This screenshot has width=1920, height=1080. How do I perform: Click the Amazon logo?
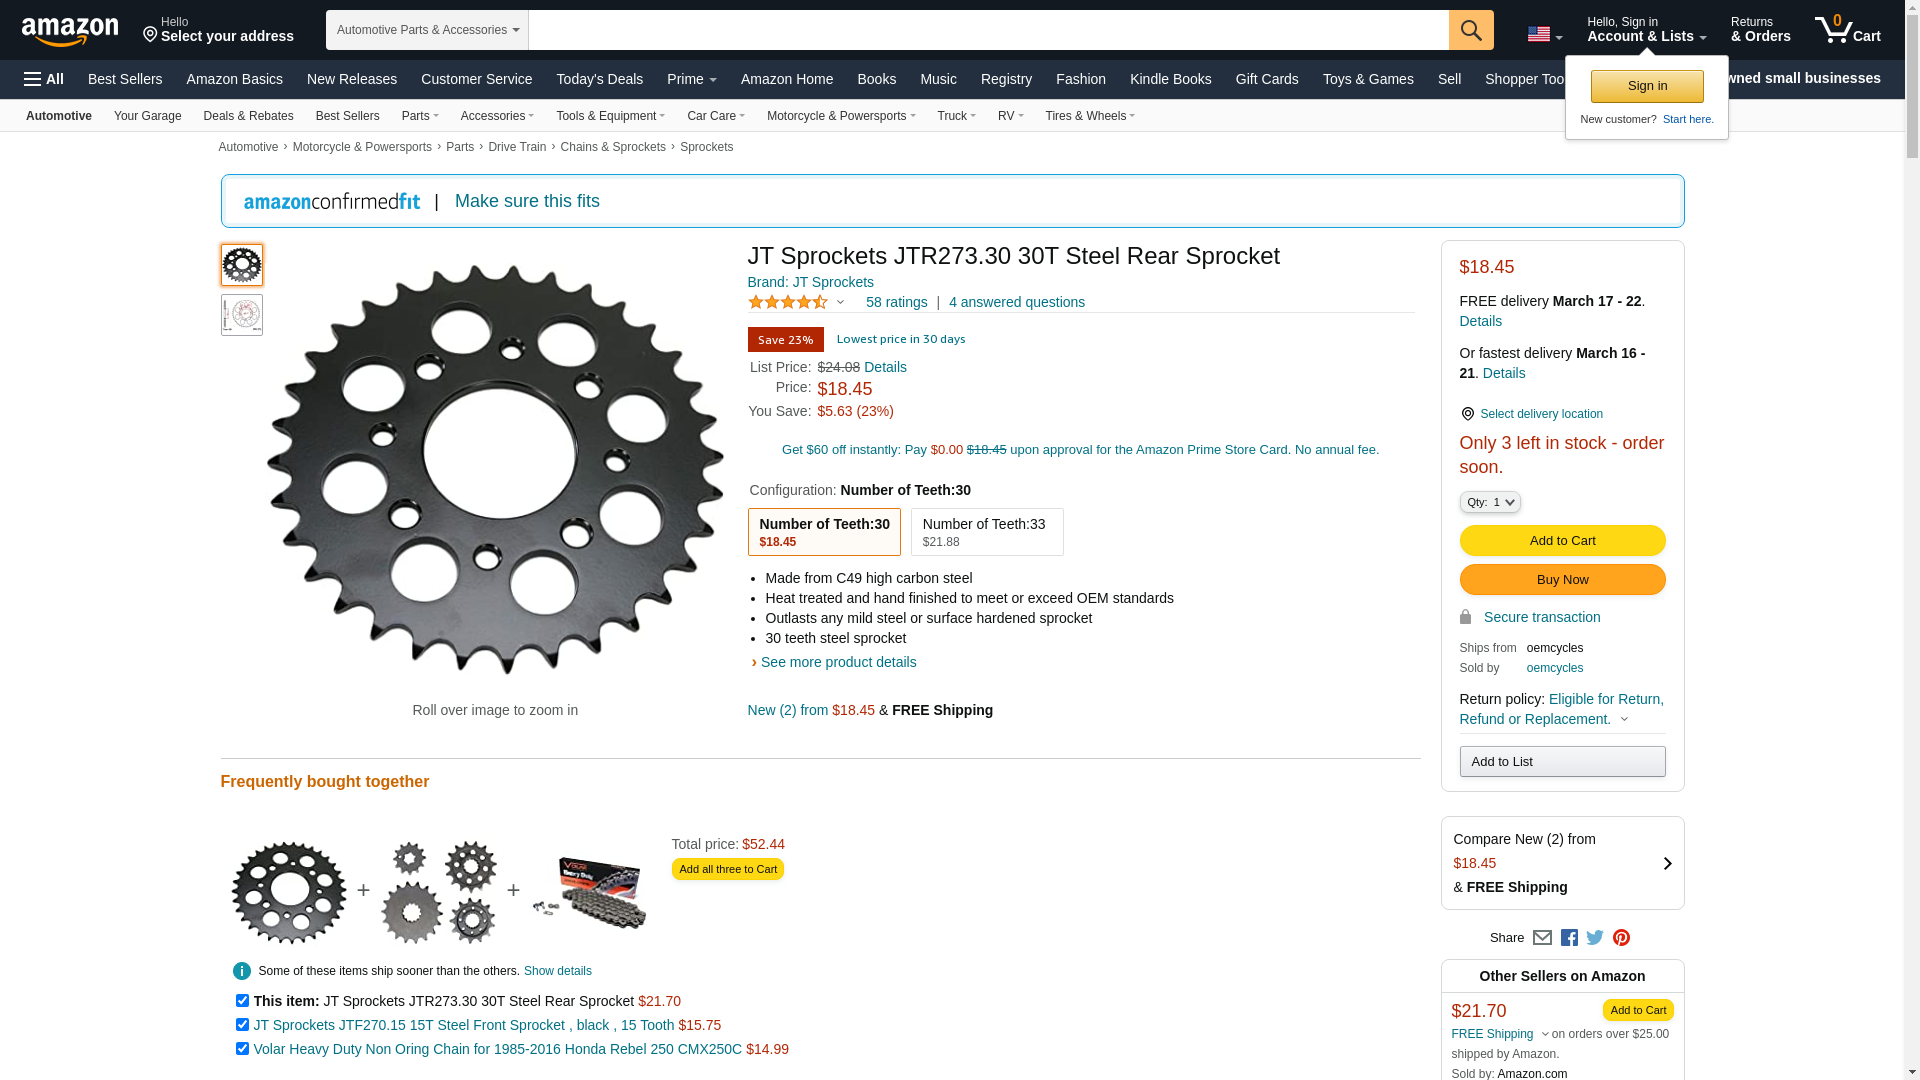click(x=70, y=32)
